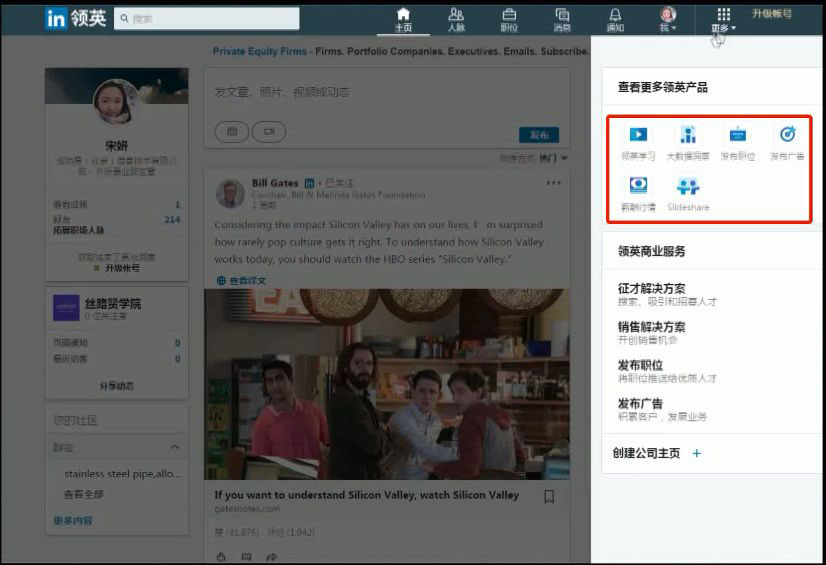Click the 创建公司主页 text
Viewport: 826px width, 565px height.
coord(646,453)
